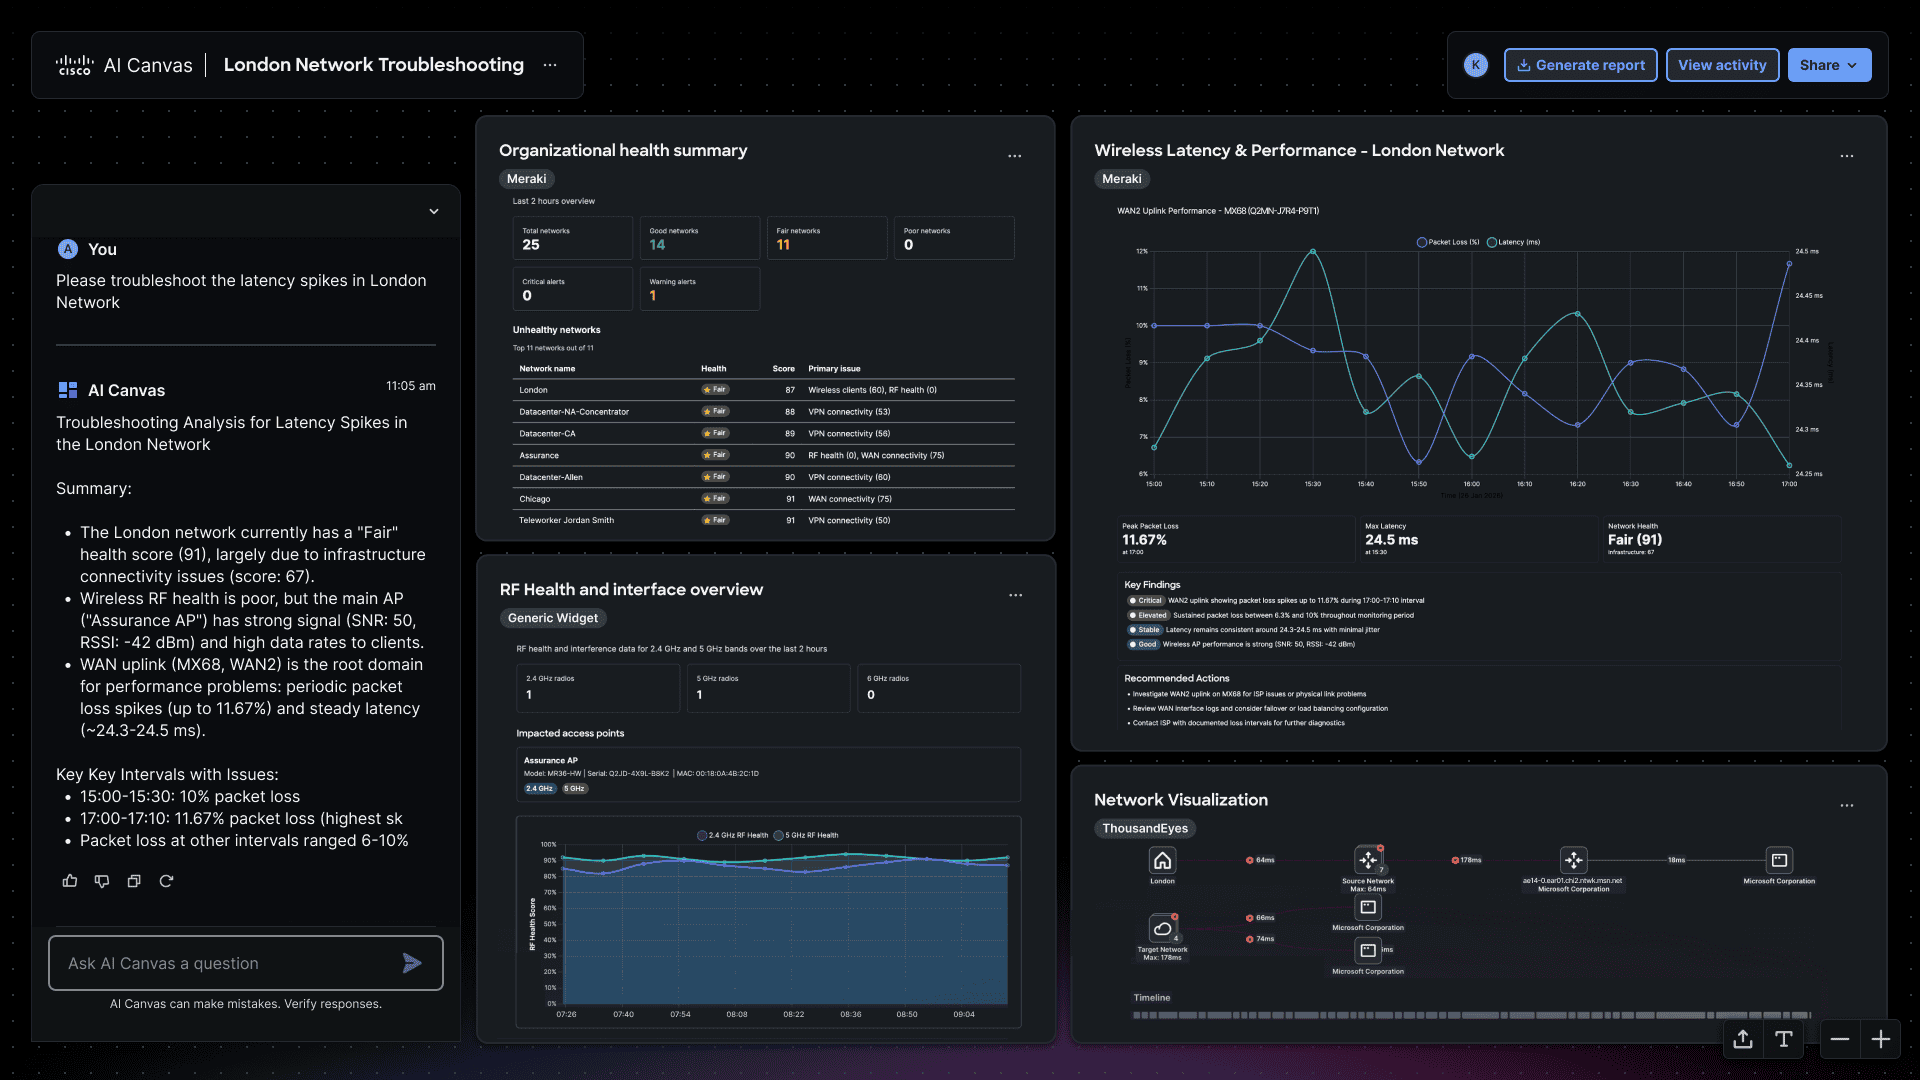
Task: Collapse the chat panel using the chevron
Action: click(434, 211)
